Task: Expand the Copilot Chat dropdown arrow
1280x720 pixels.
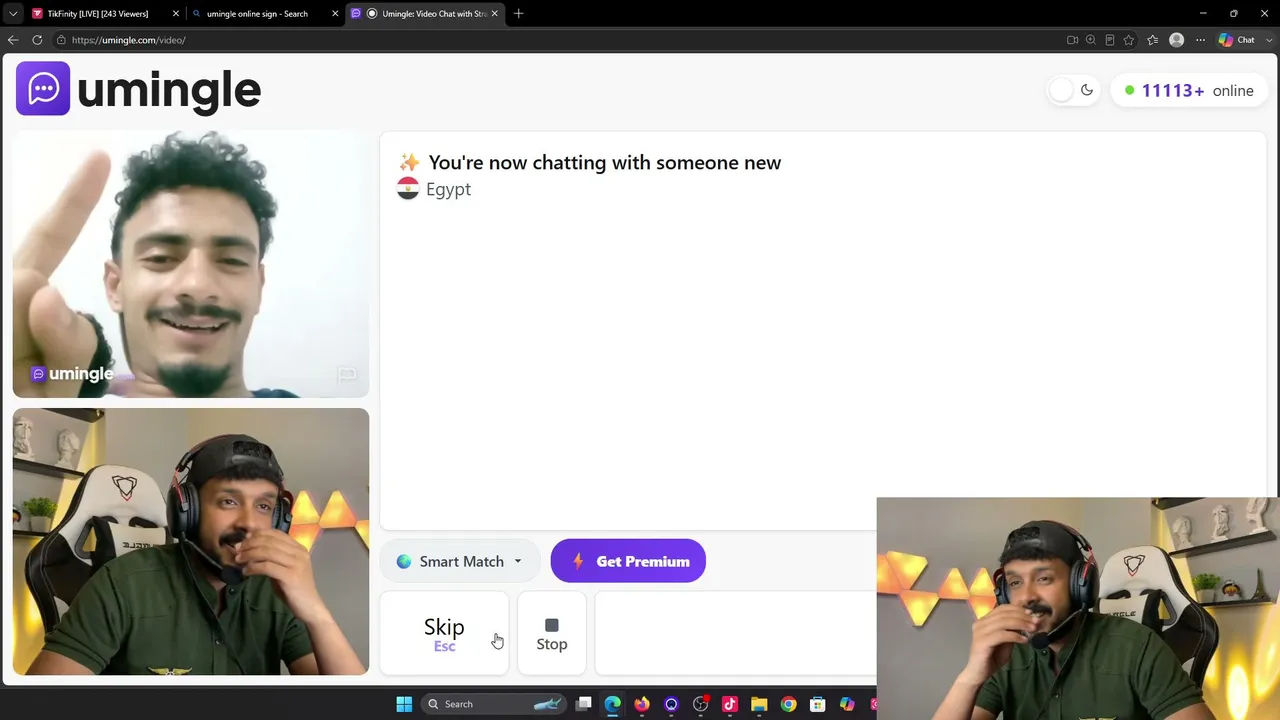Action: (x=1268, y=40)
